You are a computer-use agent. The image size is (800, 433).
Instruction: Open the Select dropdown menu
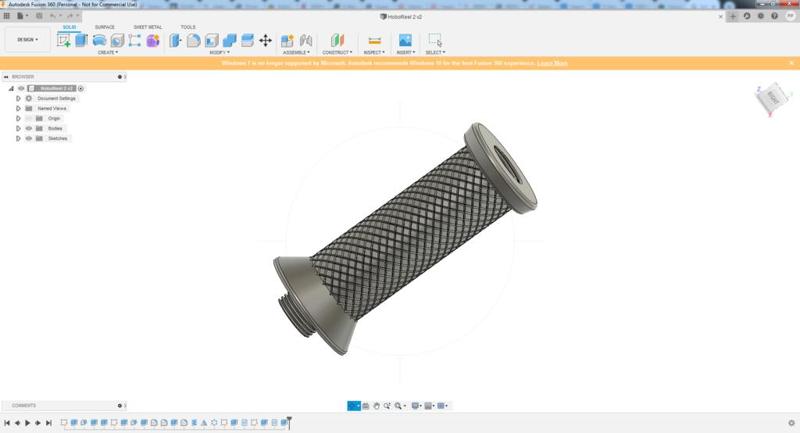point(435,53)
